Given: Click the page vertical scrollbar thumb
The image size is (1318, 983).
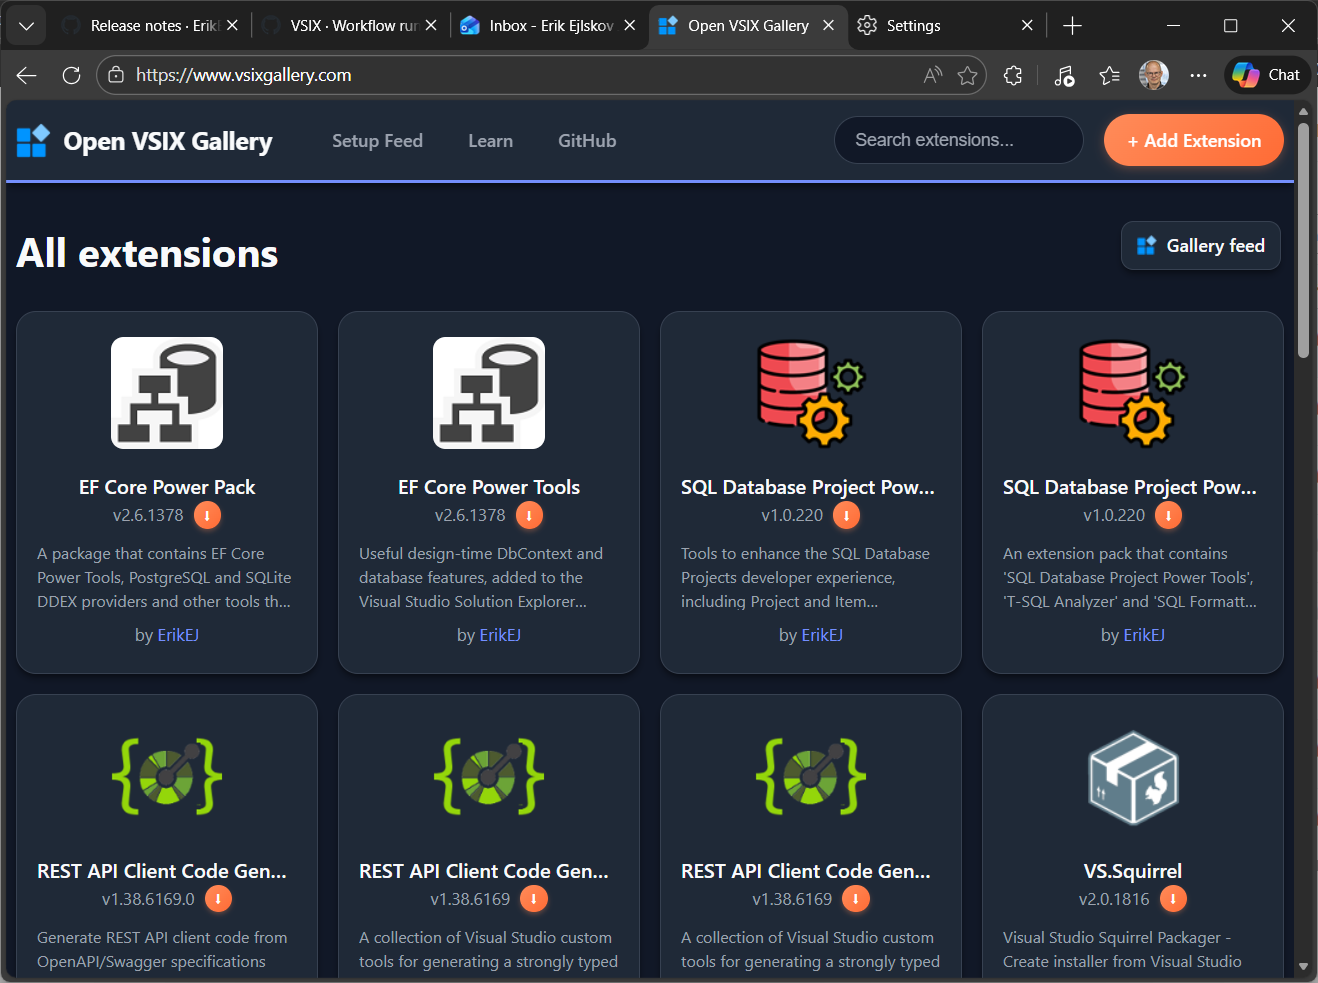Looking at the screenshot, I should tap(1303, 240).
